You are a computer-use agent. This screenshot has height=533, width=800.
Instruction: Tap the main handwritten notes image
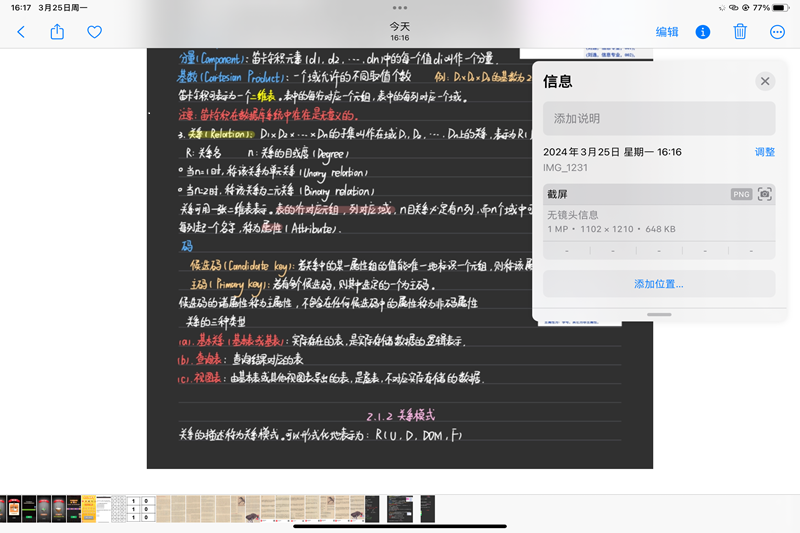pyautogui.click(x=340, y=260)
